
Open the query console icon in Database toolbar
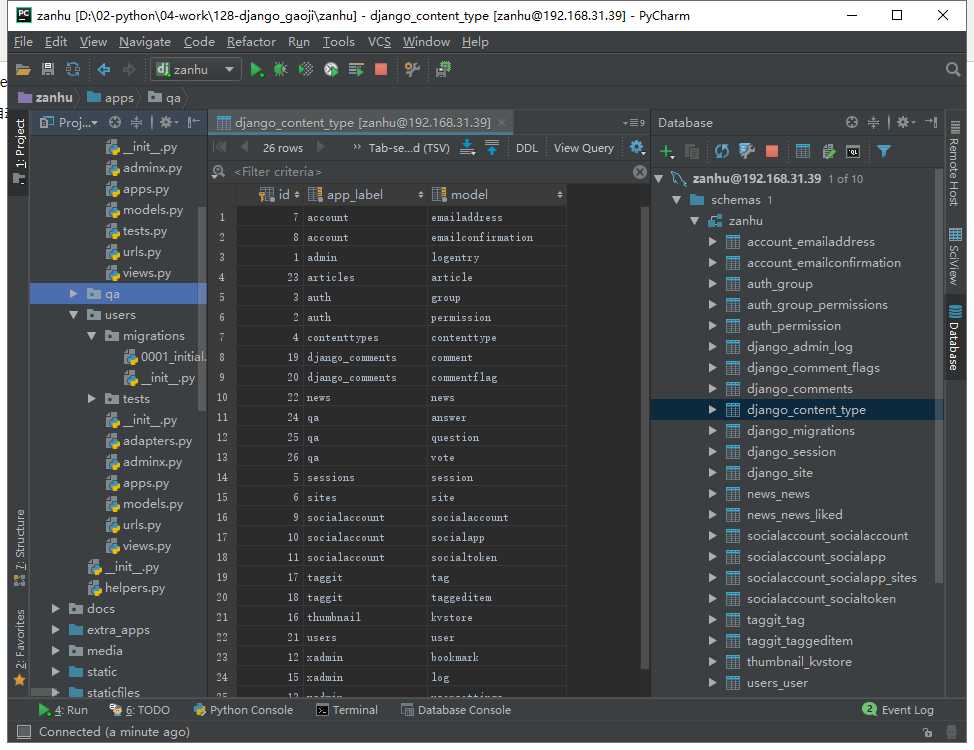pos(853,151)
